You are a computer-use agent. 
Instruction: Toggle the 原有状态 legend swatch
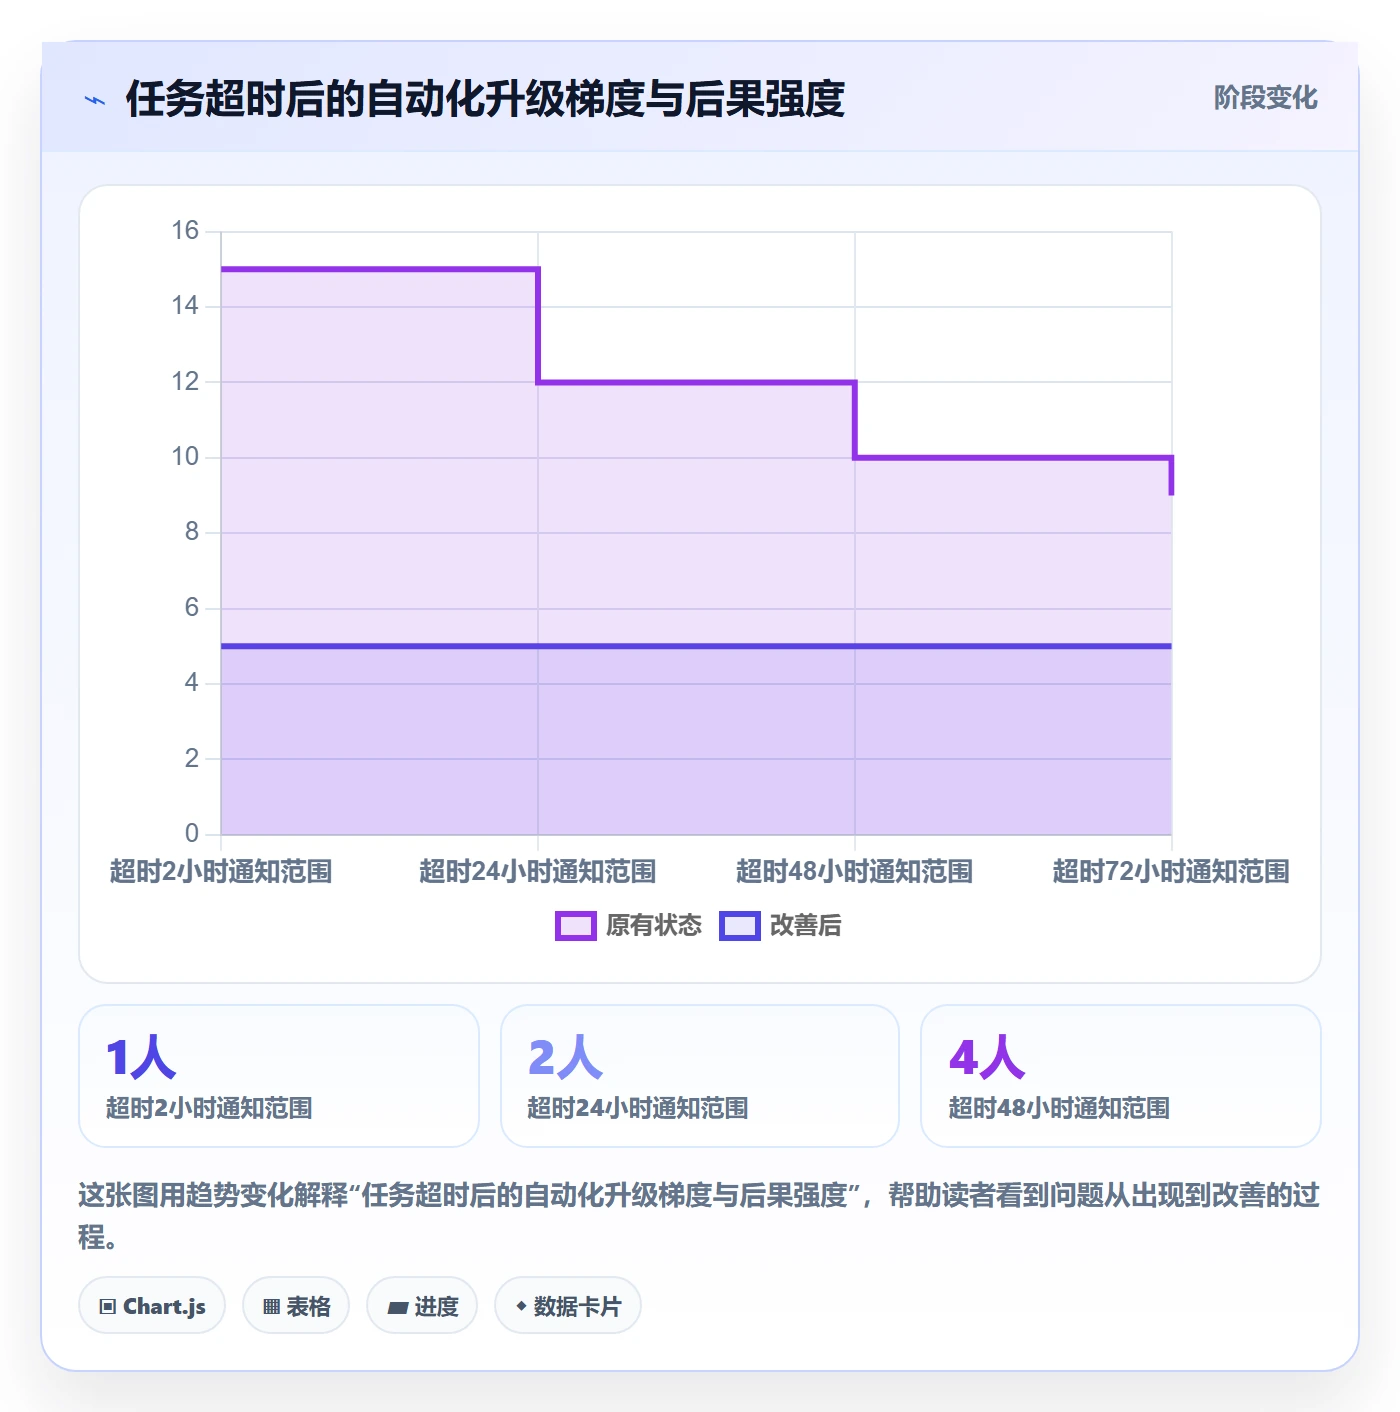[x=575, y=926]
